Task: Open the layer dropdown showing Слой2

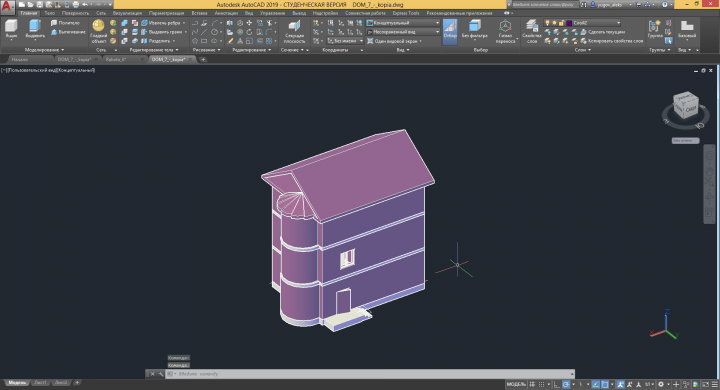Action: [x=582, y=23]
